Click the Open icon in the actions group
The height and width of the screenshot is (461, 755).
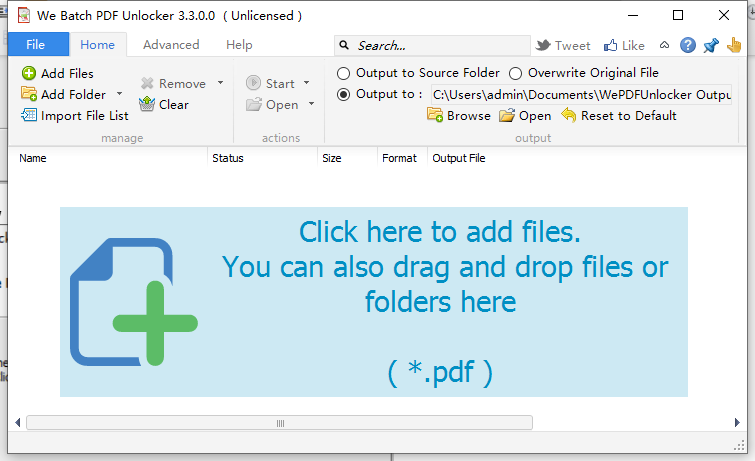[253, 105]
